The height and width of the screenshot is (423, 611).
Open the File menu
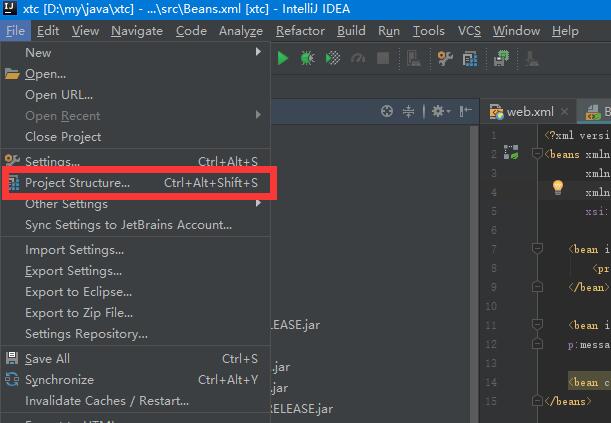[16, 31]
